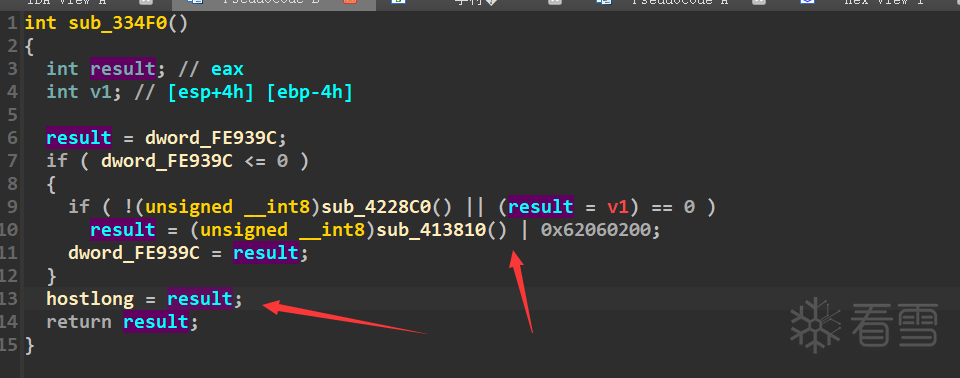Select the eax comment on line 3

point(228,69)
